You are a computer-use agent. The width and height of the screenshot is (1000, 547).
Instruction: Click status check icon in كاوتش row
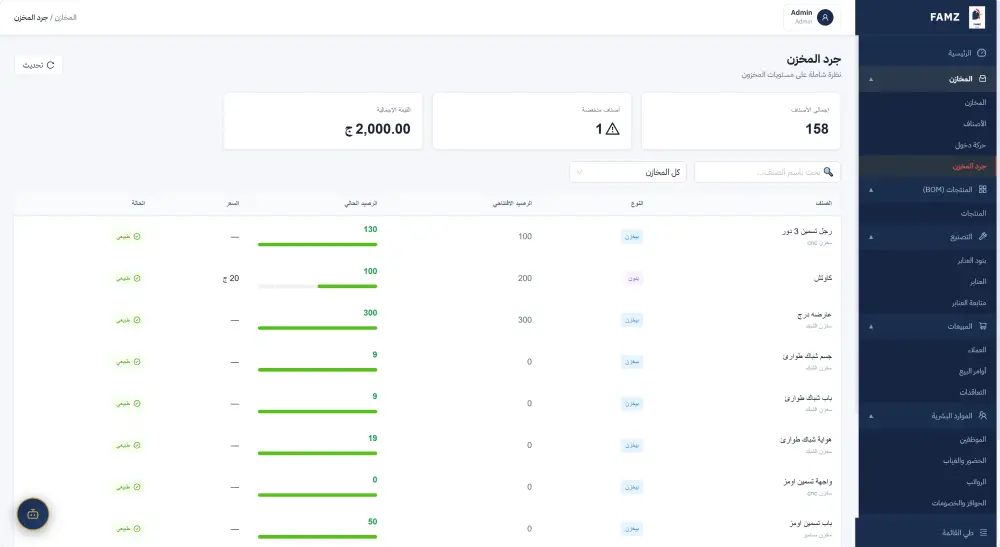pyautogui.click(x=136, y=278)
